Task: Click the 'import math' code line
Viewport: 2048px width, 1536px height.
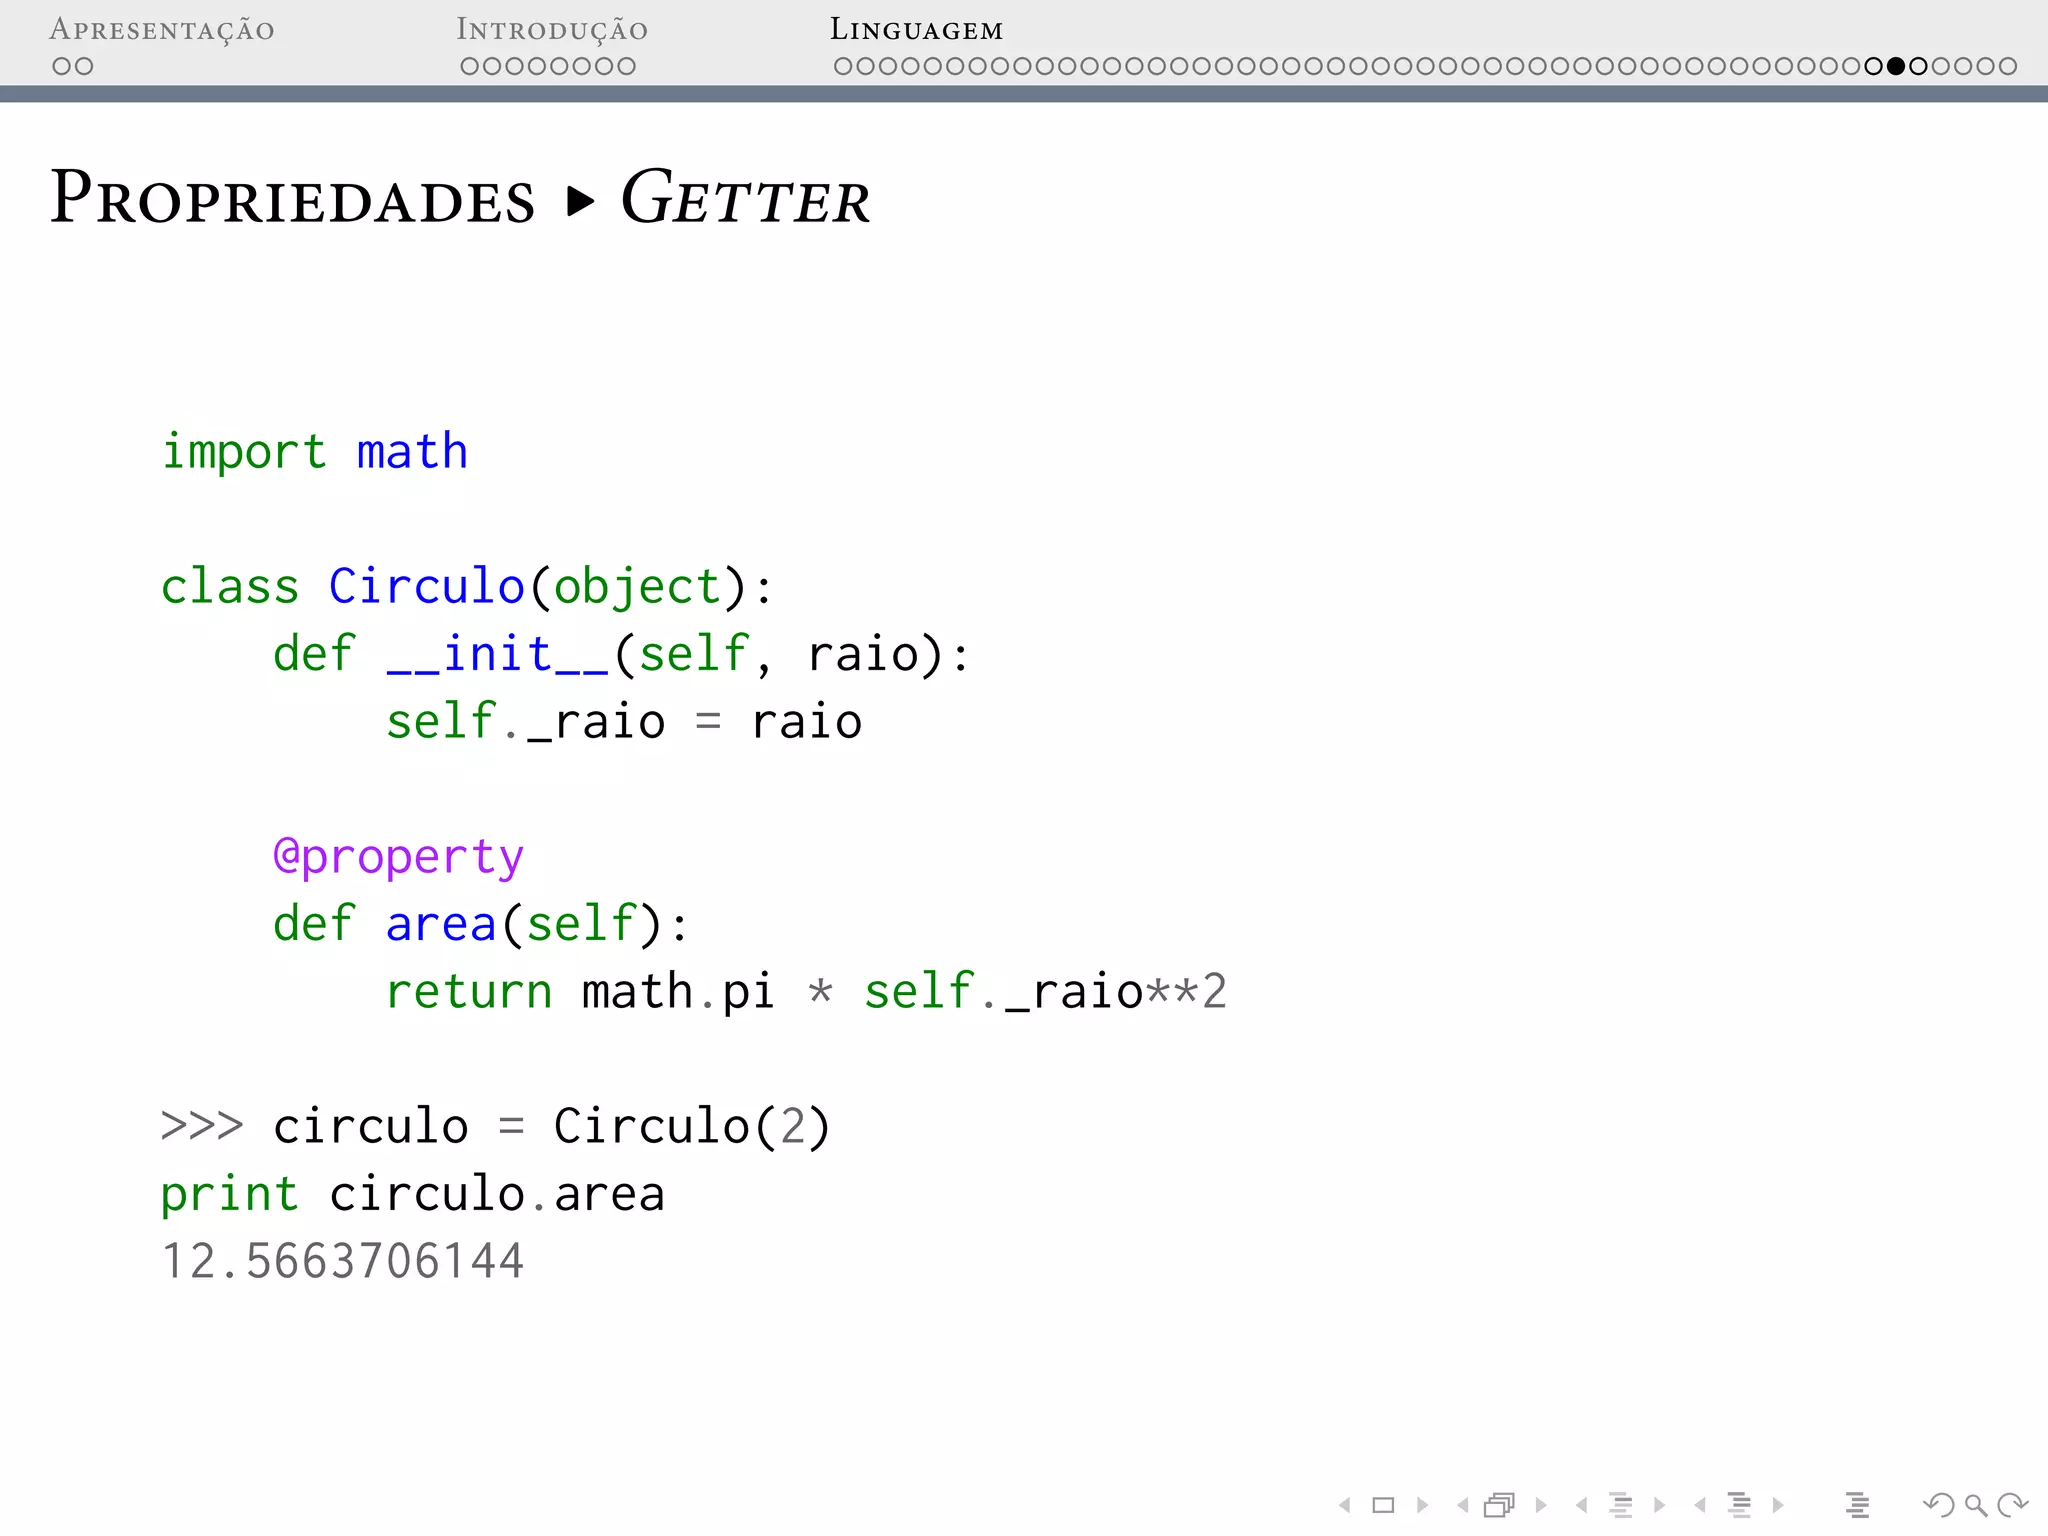Action: (314, 452)
